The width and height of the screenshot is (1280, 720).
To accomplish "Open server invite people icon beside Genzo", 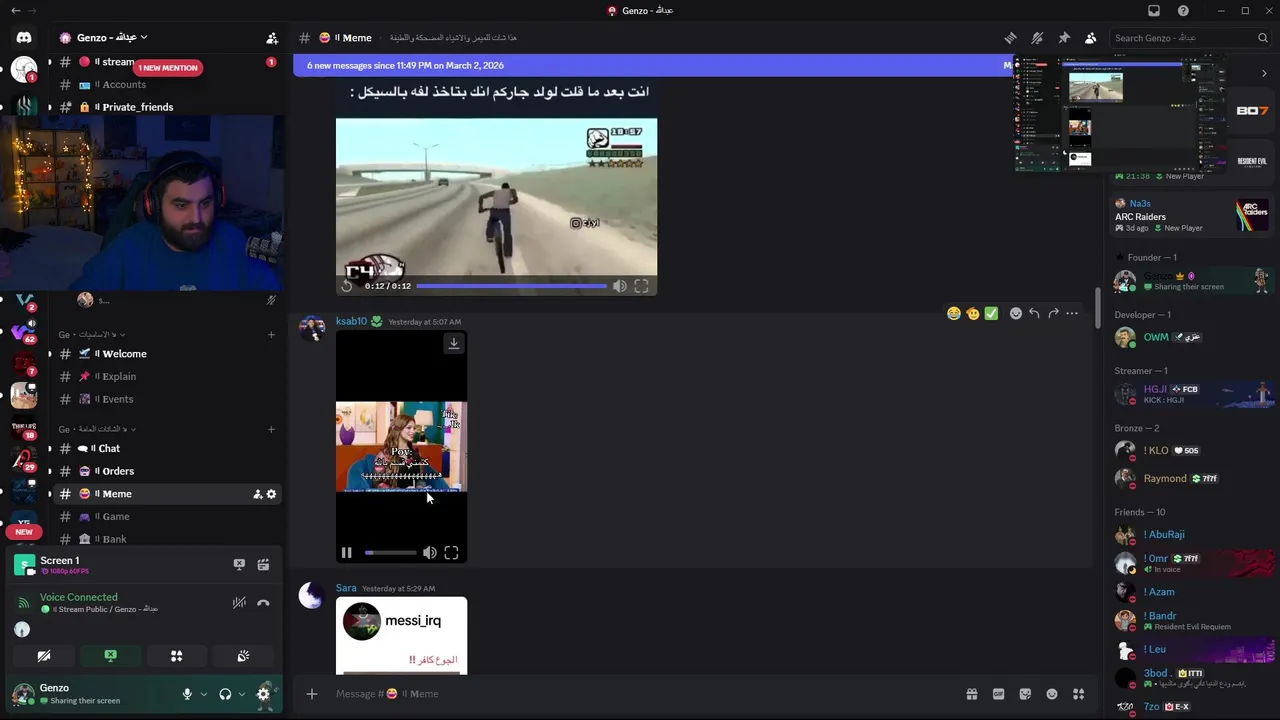I will 272,38.
